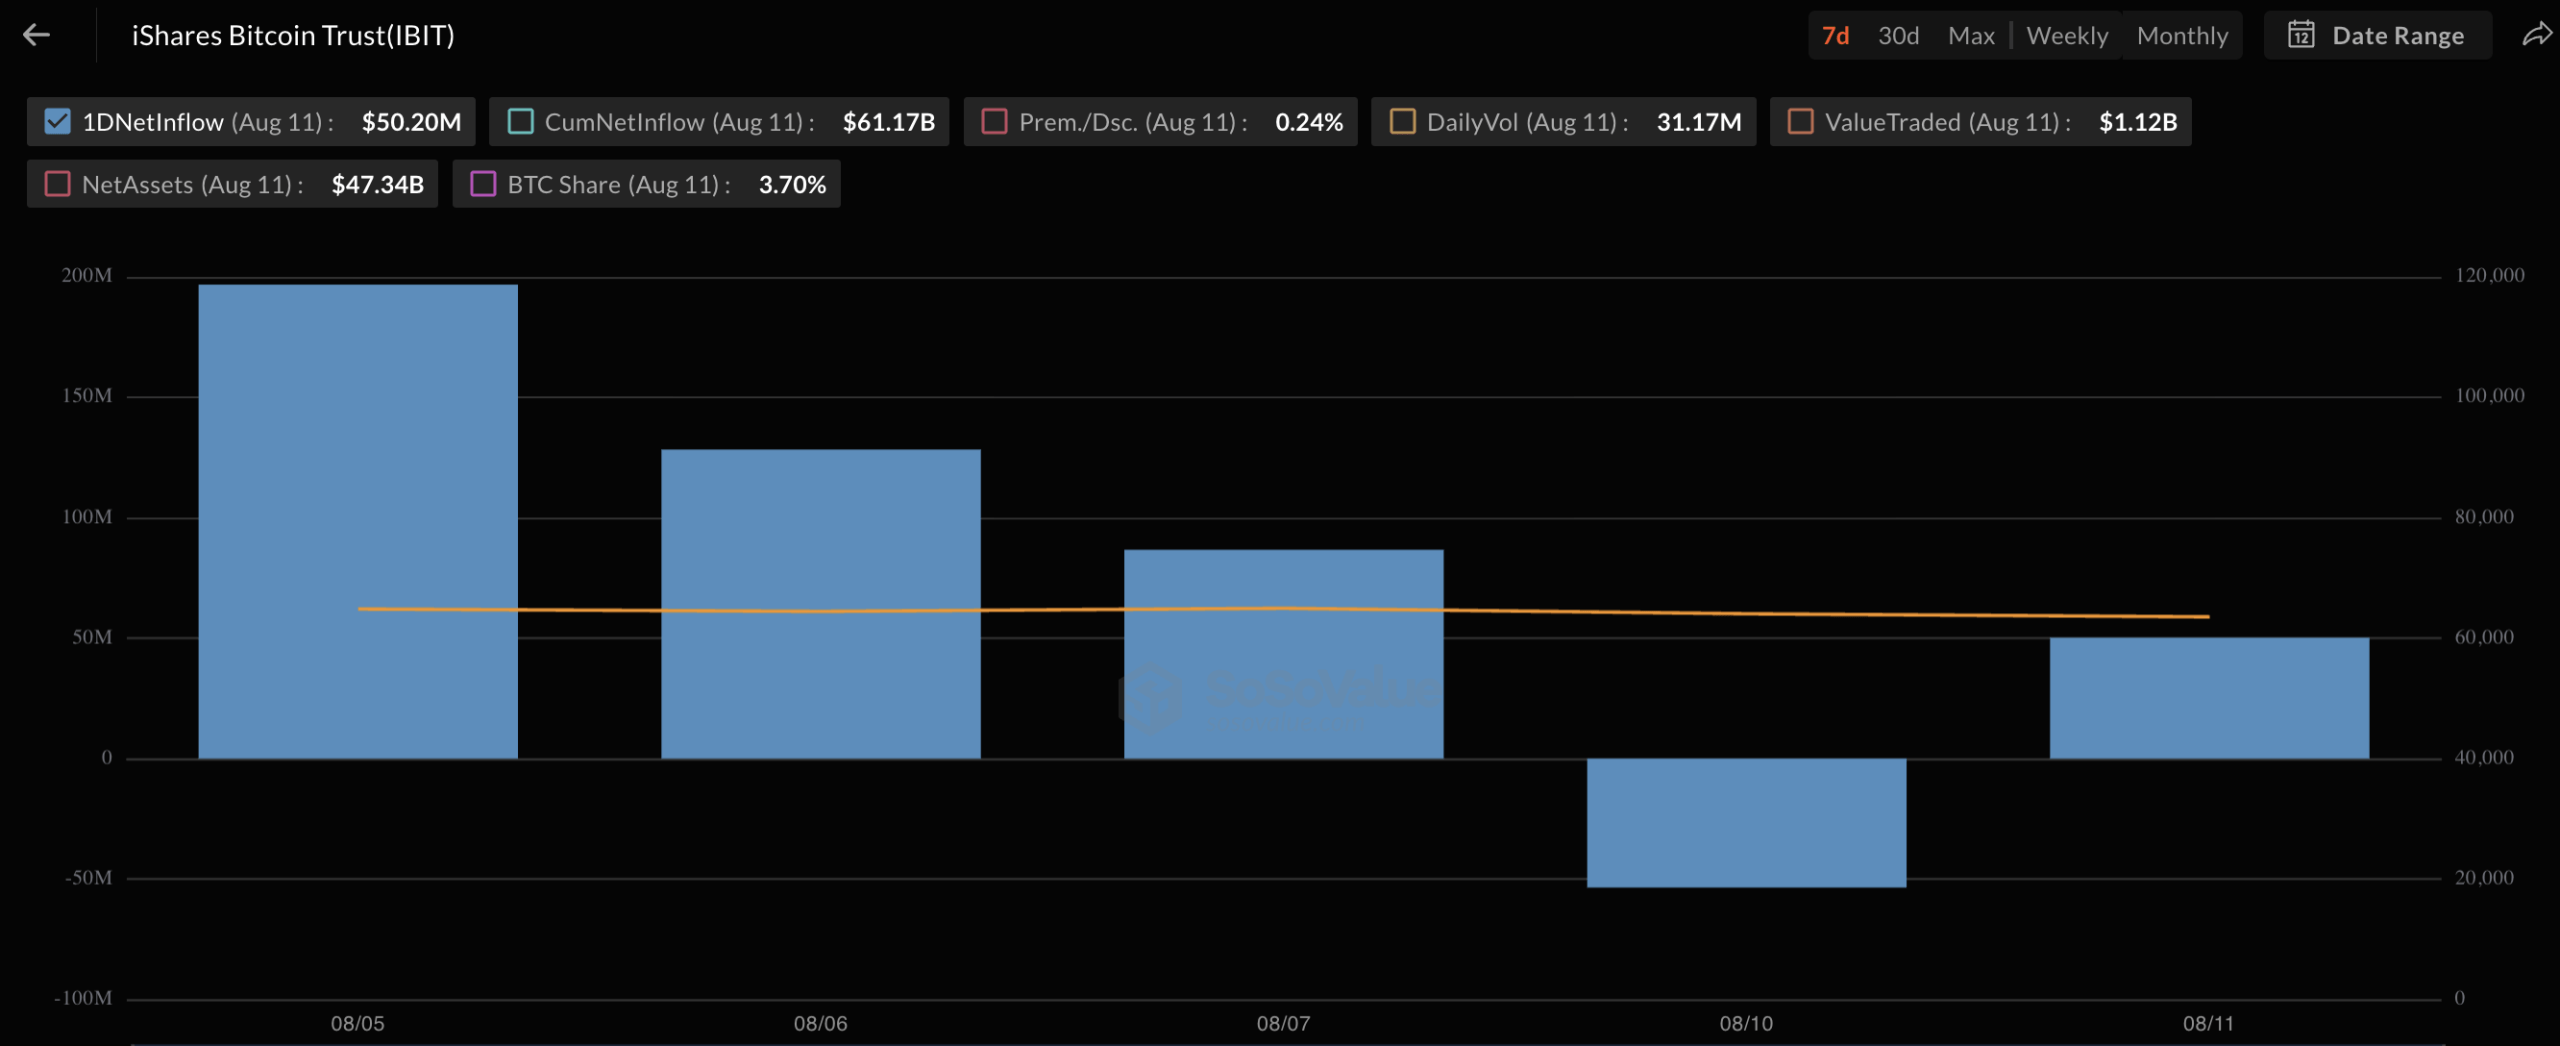Enable the NetAssets checkbox
The width and height of the screenshot is (2560, 1046).
58,184
